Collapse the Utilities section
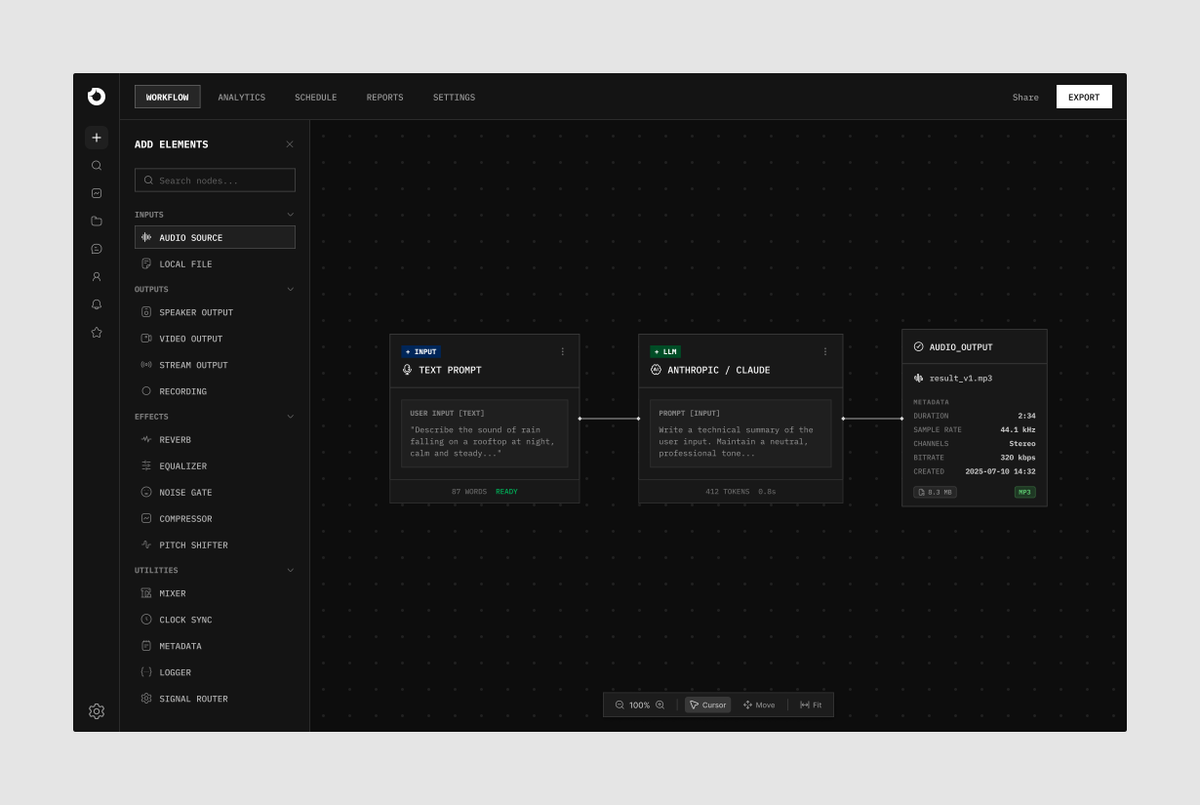Image resolution: width=1200 pixels, height=805 pixels. pos(291,570)
